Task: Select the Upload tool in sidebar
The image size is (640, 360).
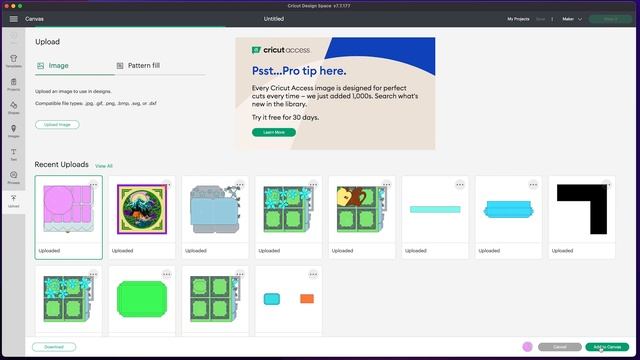Action: 13,201
